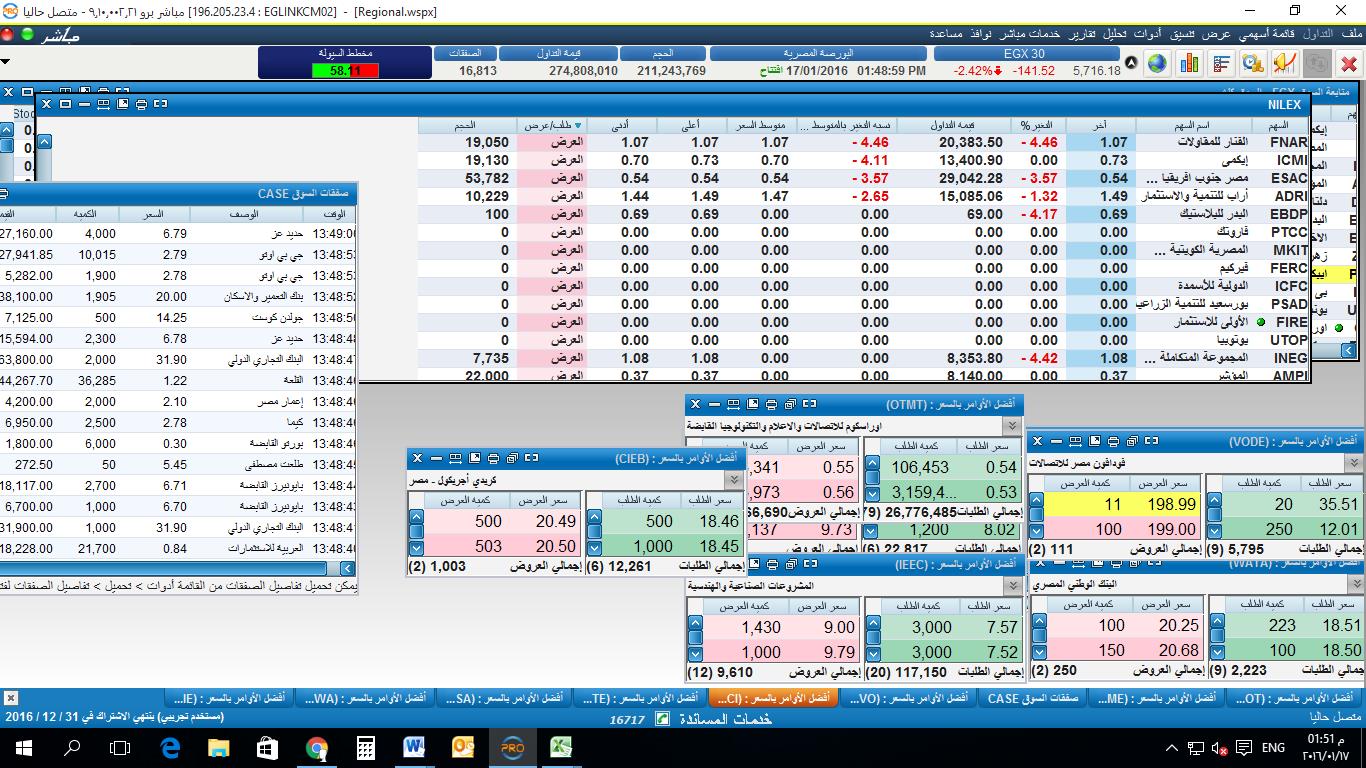Sort by the طلب/عرض column header

(552, 126)
